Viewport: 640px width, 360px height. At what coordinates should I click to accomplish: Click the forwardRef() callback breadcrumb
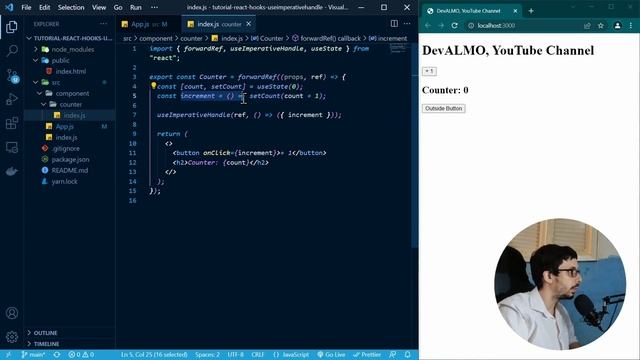[x=326, y=38]
